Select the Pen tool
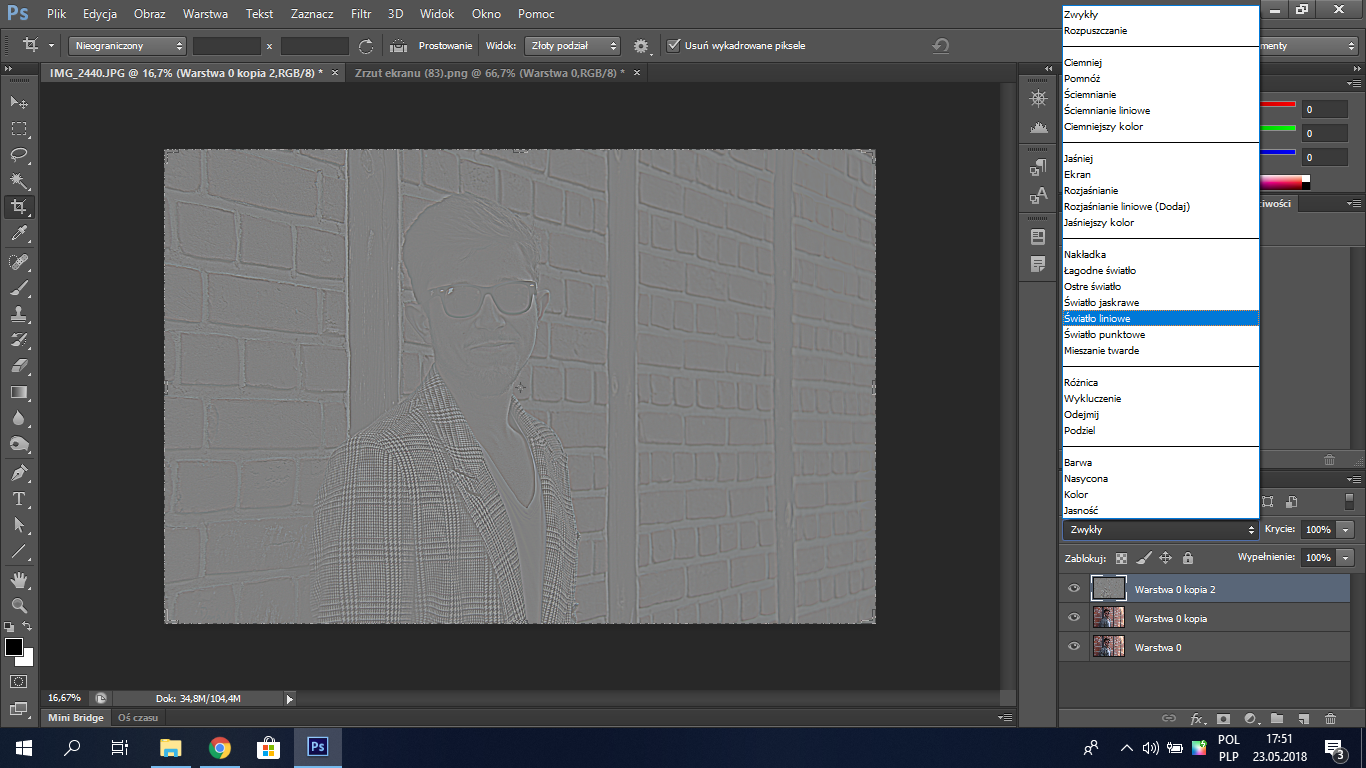The image size is (1366, 768). click(x=19, y=473)
